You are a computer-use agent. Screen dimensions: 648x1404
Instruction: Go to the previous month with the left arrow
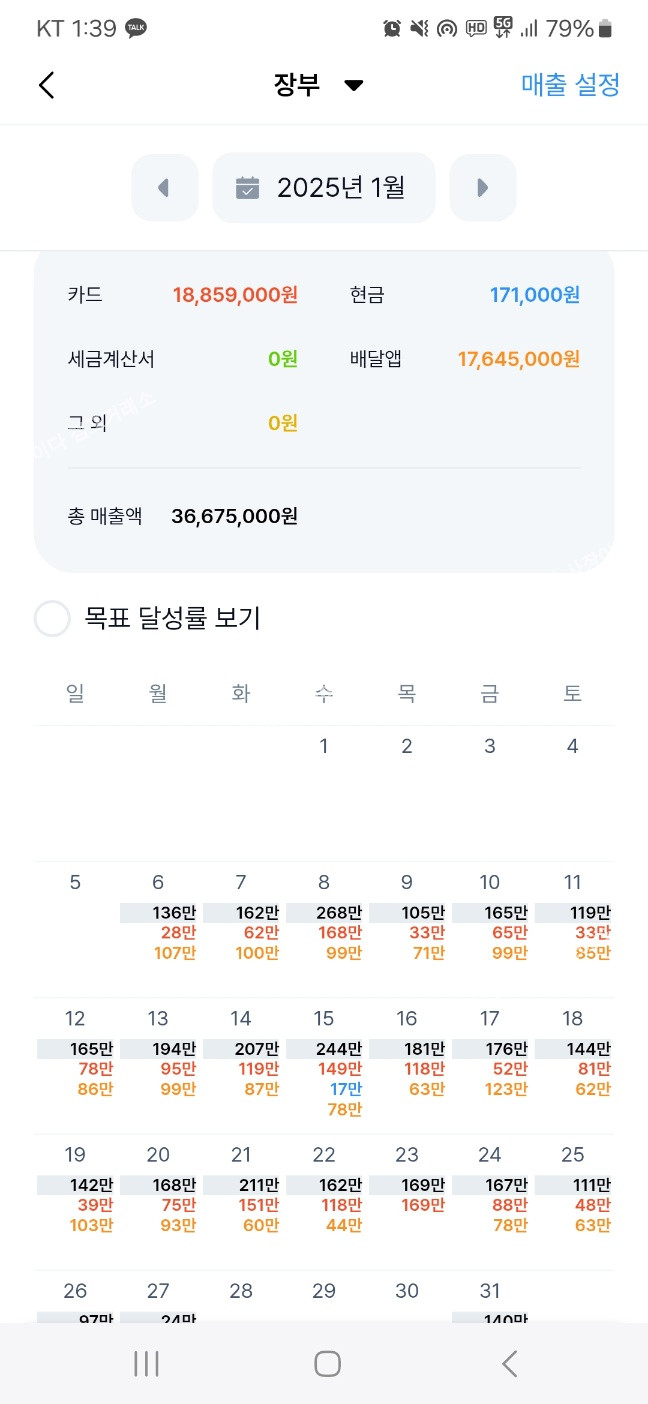164,187
